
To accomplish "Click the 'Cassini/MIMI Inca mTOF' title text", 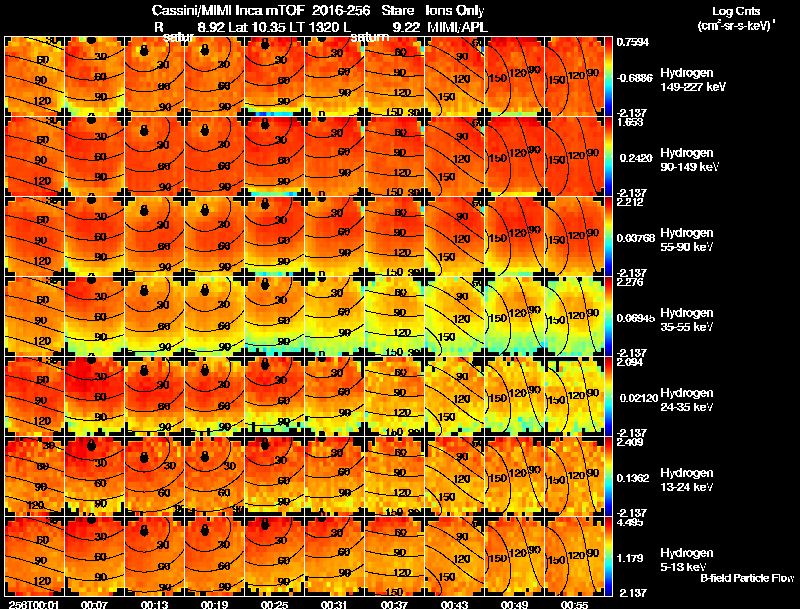I will [x=228, y=10].
